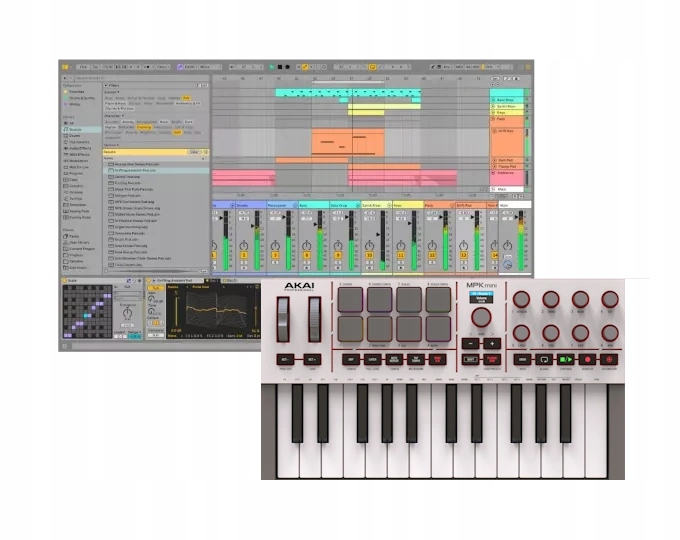This screenshot has width=680, height=540.
Task: Click the green play/stop button on the MPK mini
Action: tap(566, 360)
